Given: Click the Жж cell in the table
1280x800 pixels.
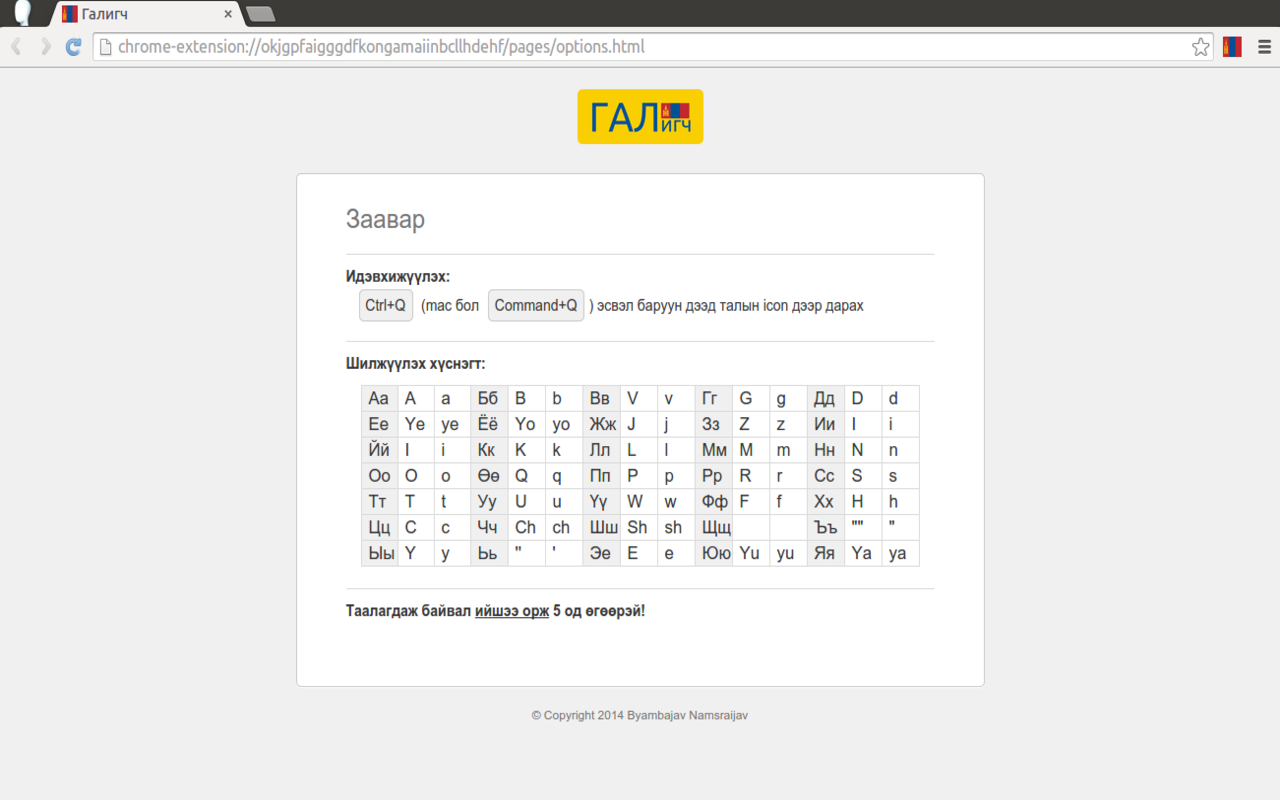Looking at the screenshot, I should [601, 424].
